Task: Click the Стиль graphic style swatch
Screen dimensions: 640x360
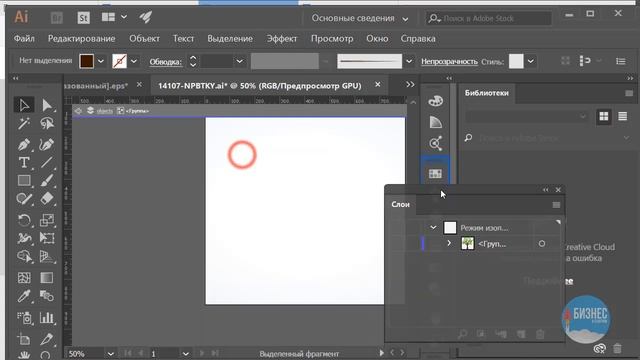Action: 516,61
